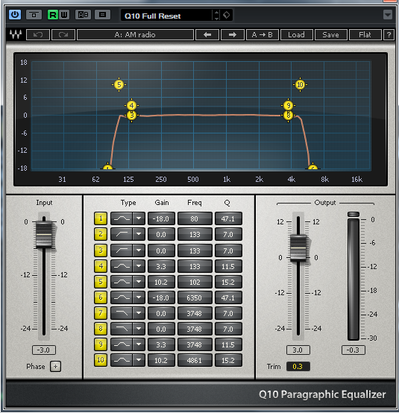This screenshot has height=413, width=399.
Task: Enable the Write automation W button
Action: click(x=64, y=15)
